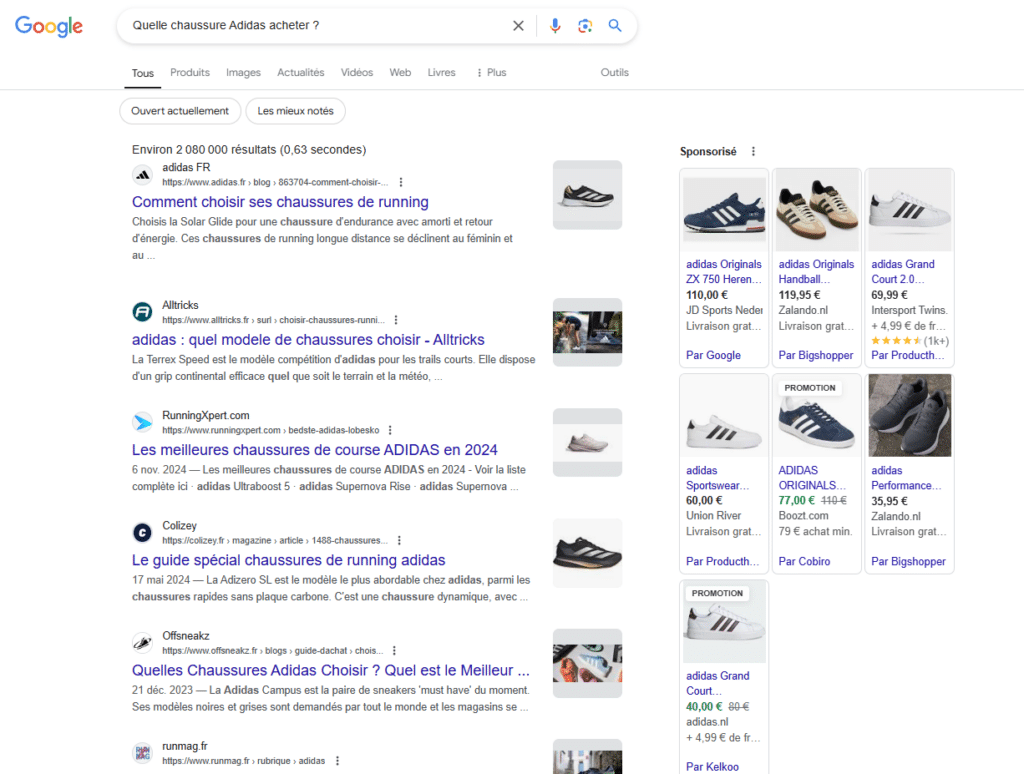The height and width of the screenshot is (774, 1024).
Task: Click the Colizey site favicon
Action: click(142, 533)
